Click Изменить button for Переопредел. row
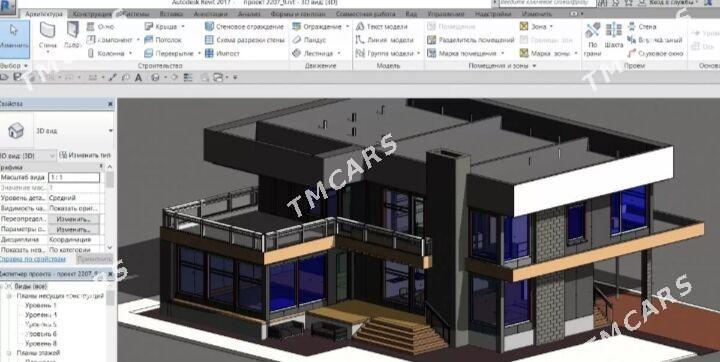This screenshot has height=362, width=720. pos(73,219)
